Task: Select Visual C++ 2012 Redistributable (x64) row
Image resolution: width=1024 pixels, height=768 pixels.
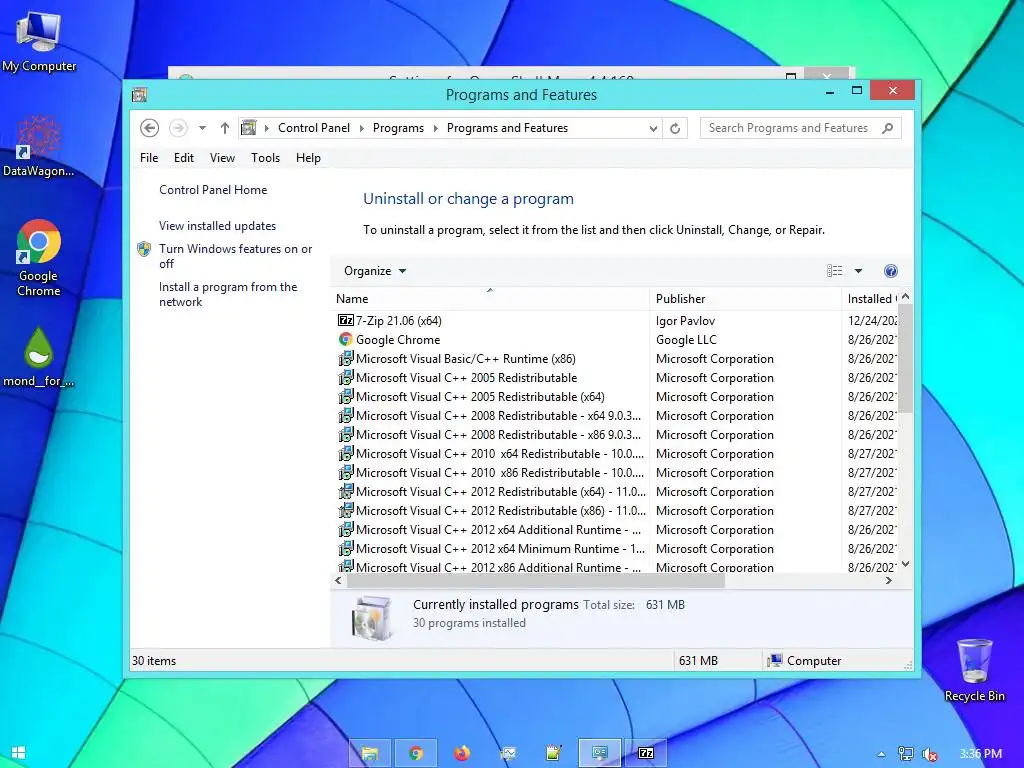Action: coord(616,491)
